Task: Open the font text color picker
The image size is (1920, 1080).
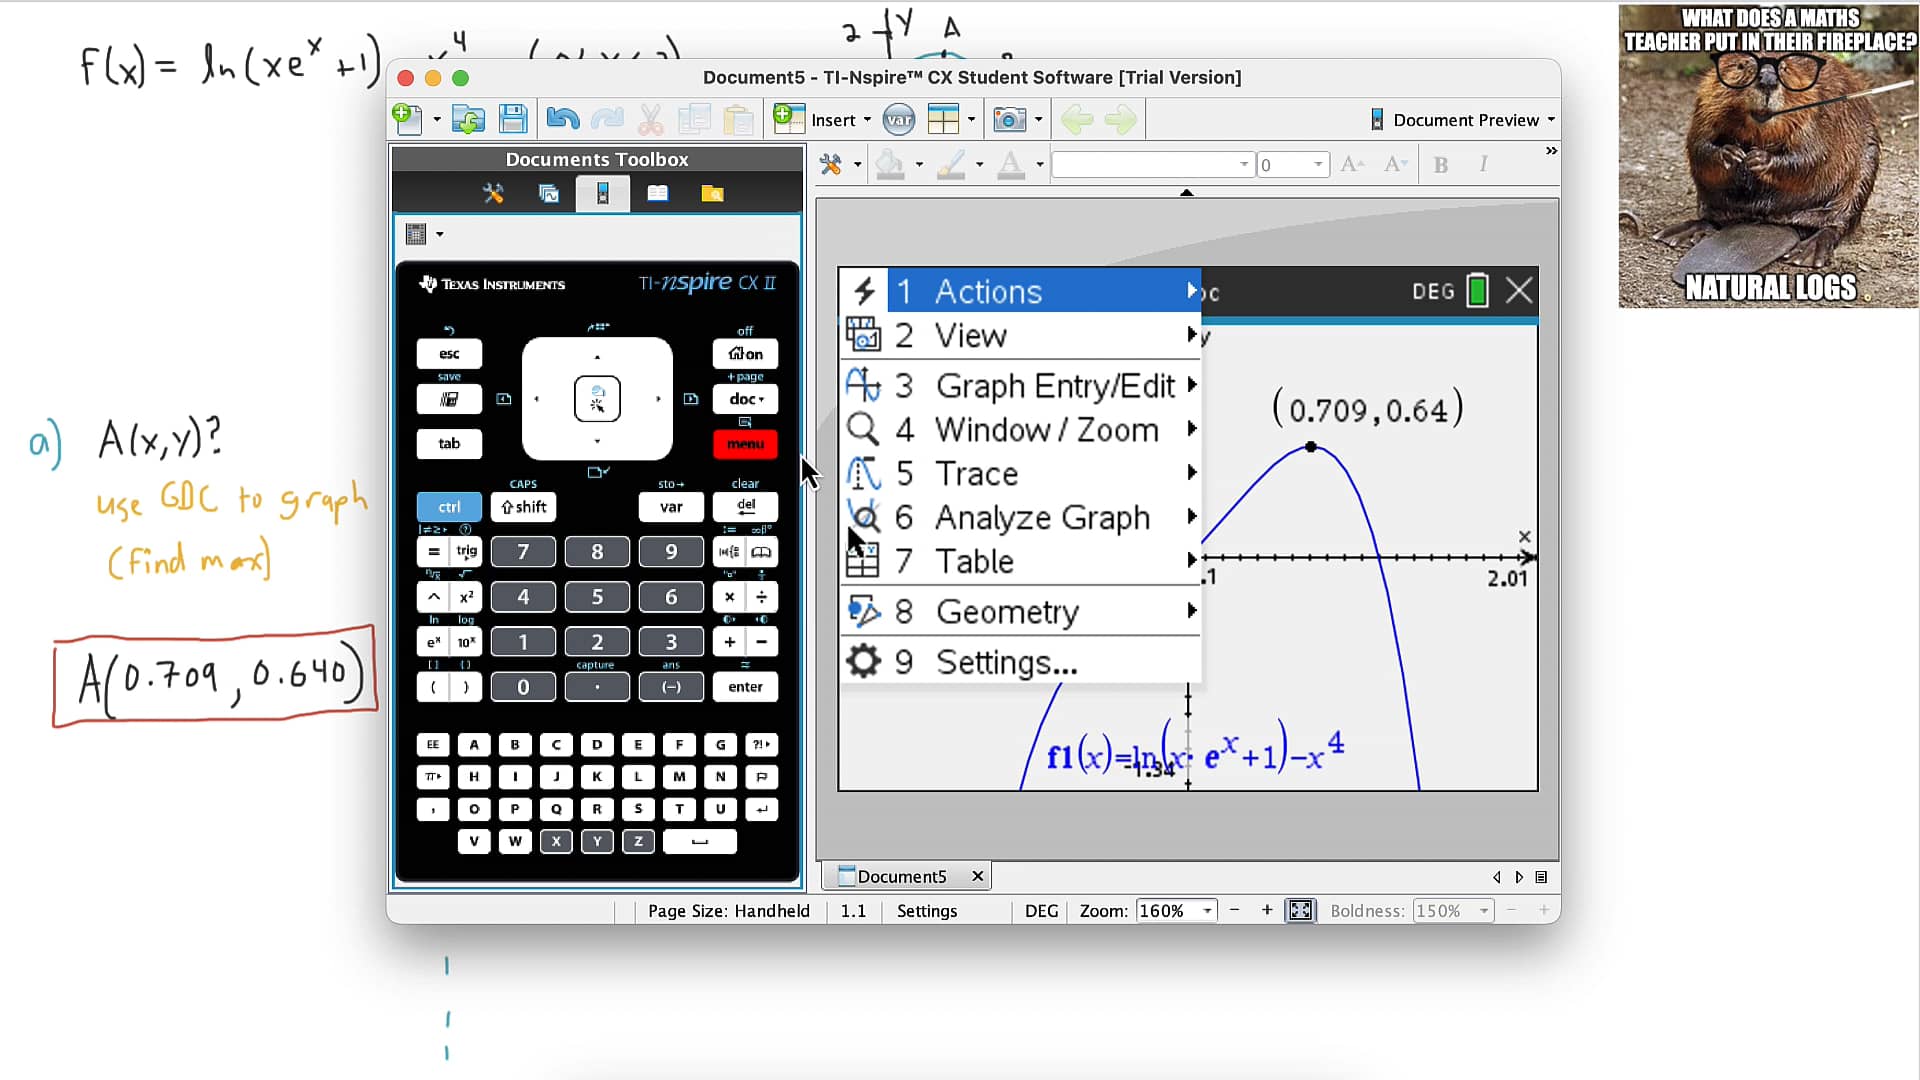Action: click(x=1013, y=164)
